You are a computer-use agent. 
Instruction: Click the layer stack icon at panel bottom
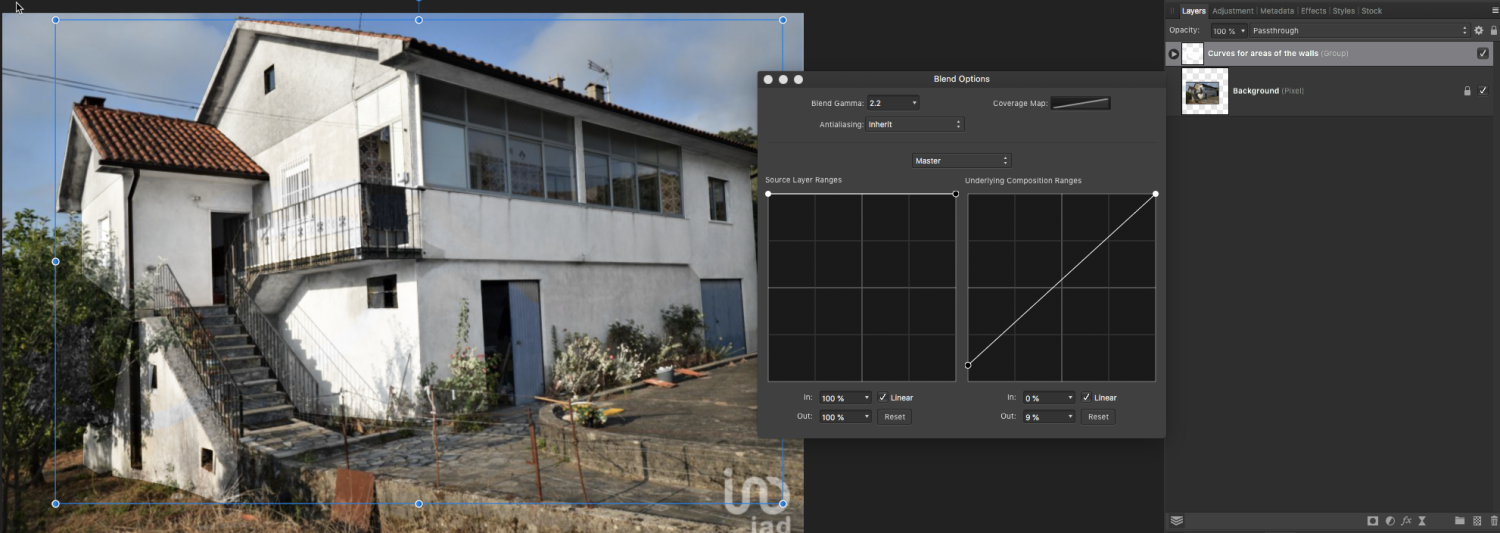pyautogui.click(x=1177, y=521)
